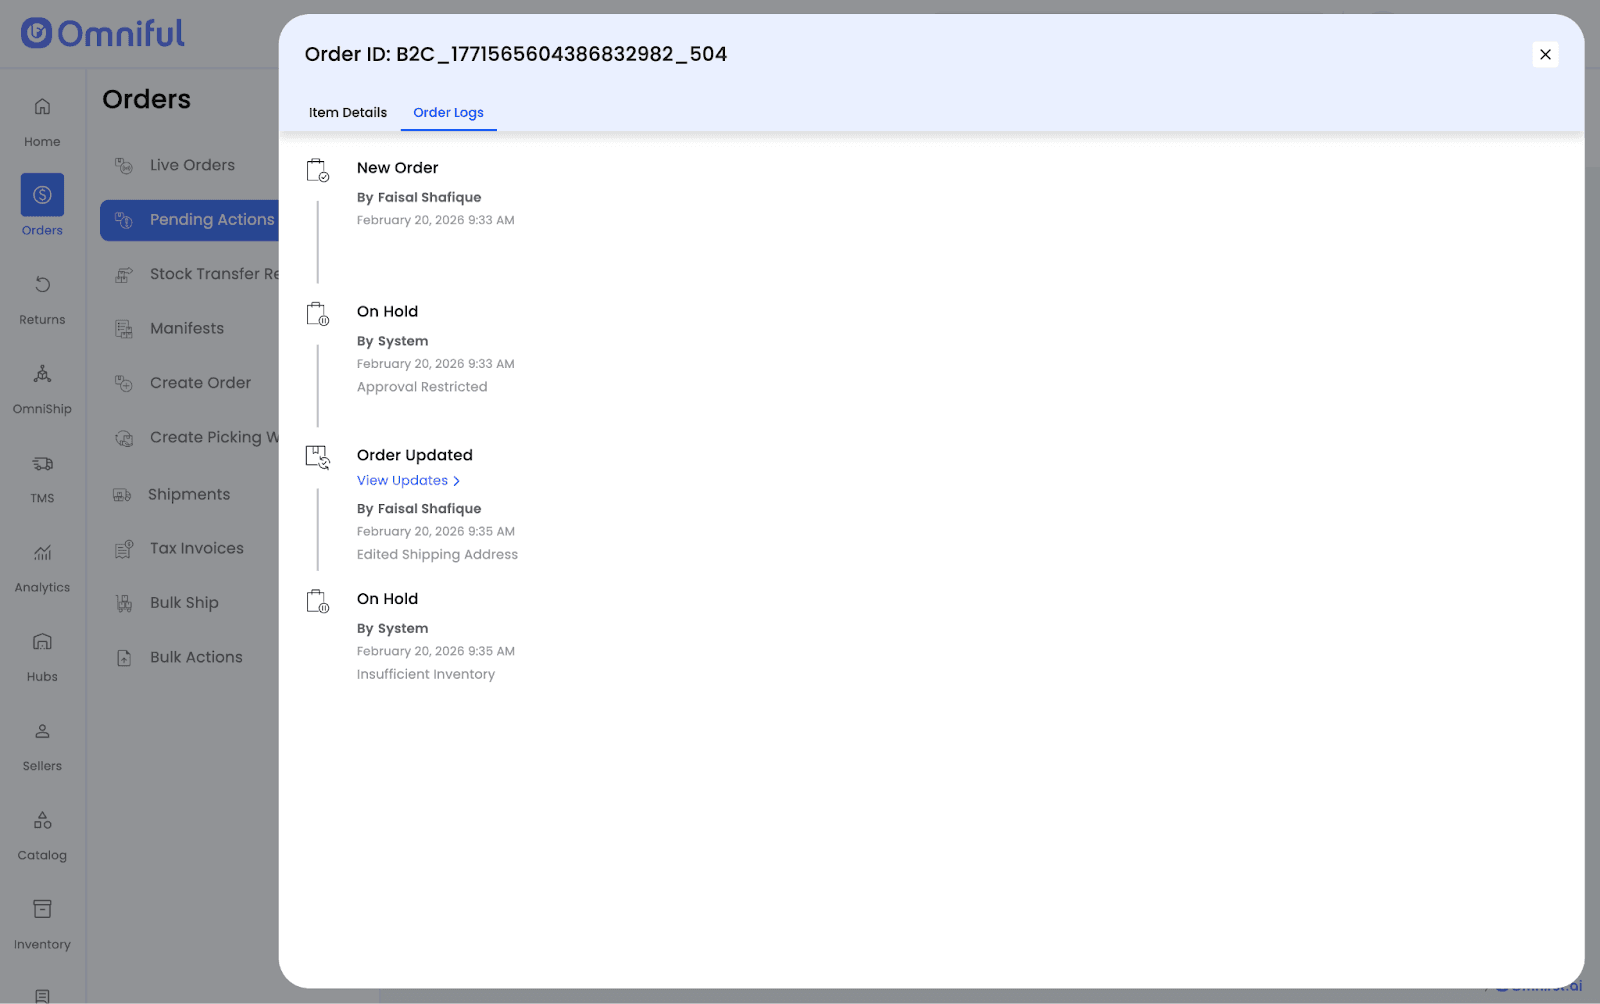
Task: Open Tax Invoices menu entry
Action: tap(196, 549)
